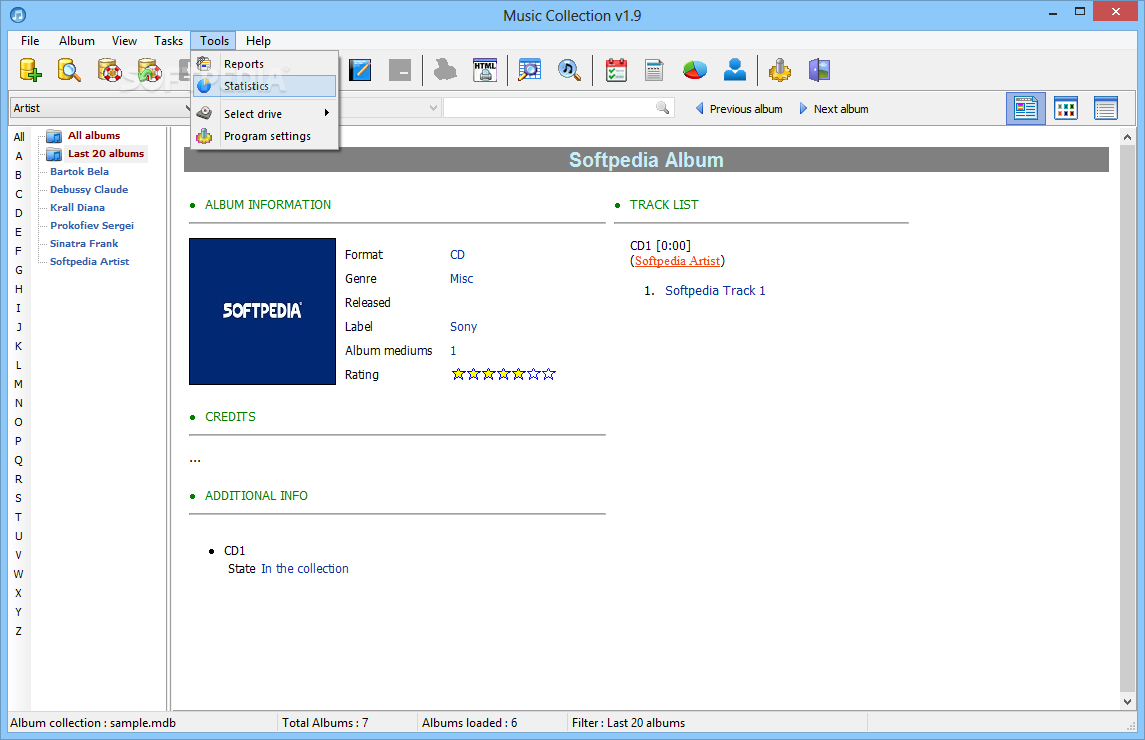The height and width of the screenshot is (740, 1145).
Task: Click the star rating control
Action: click(503, 374)
